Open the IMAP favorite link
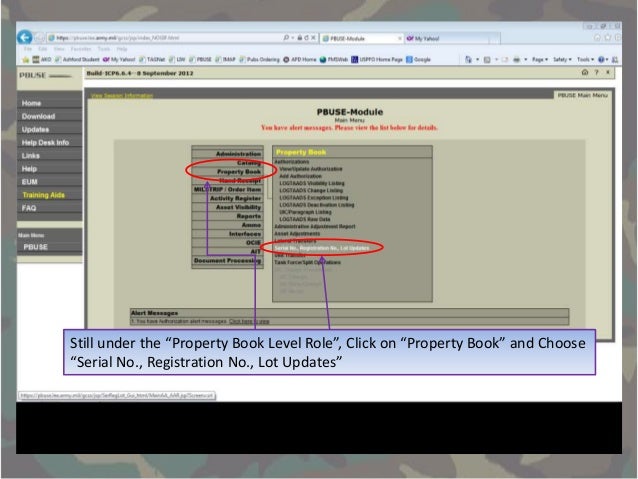The height and width of the screenshot is (479, 638). (225, 59)
